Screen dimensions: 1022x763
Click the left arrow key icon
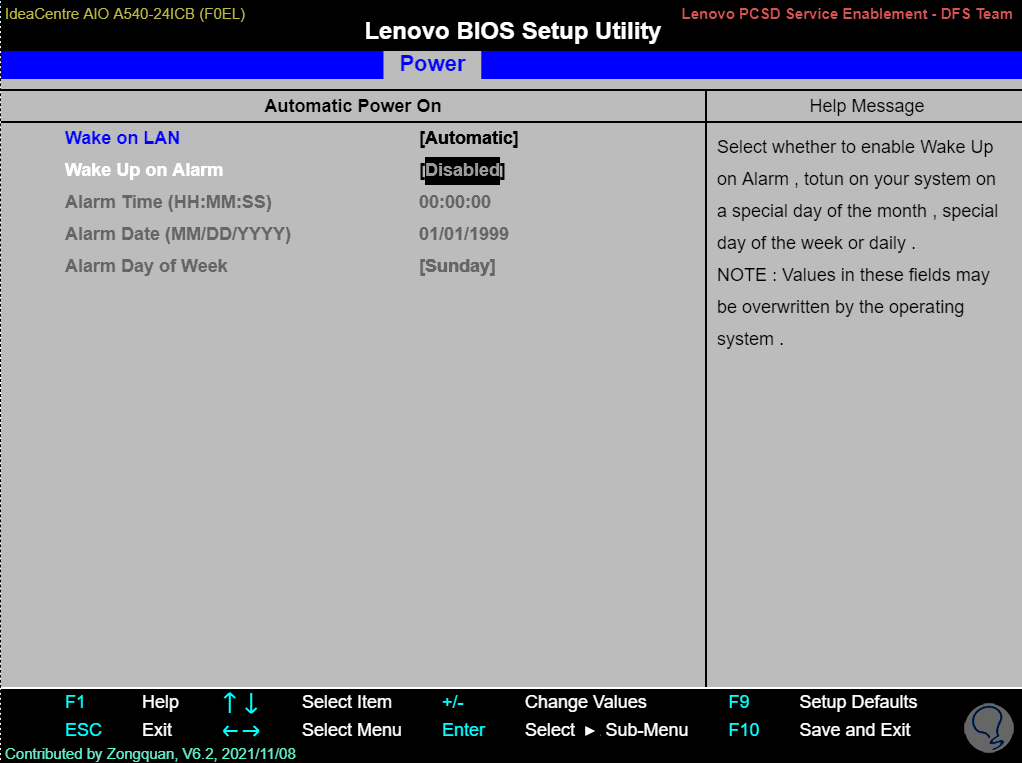pyautogui.click(x=230, y=731)
